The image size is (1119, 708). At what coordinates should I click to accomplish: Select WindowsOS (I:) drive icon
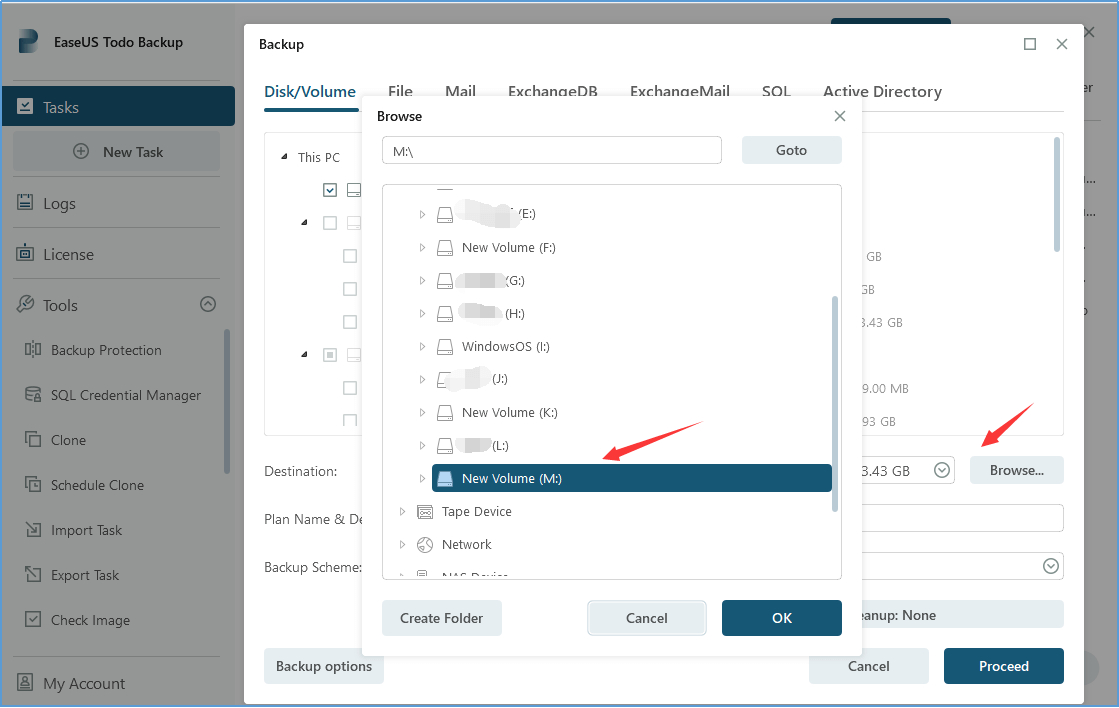[445, 347]
